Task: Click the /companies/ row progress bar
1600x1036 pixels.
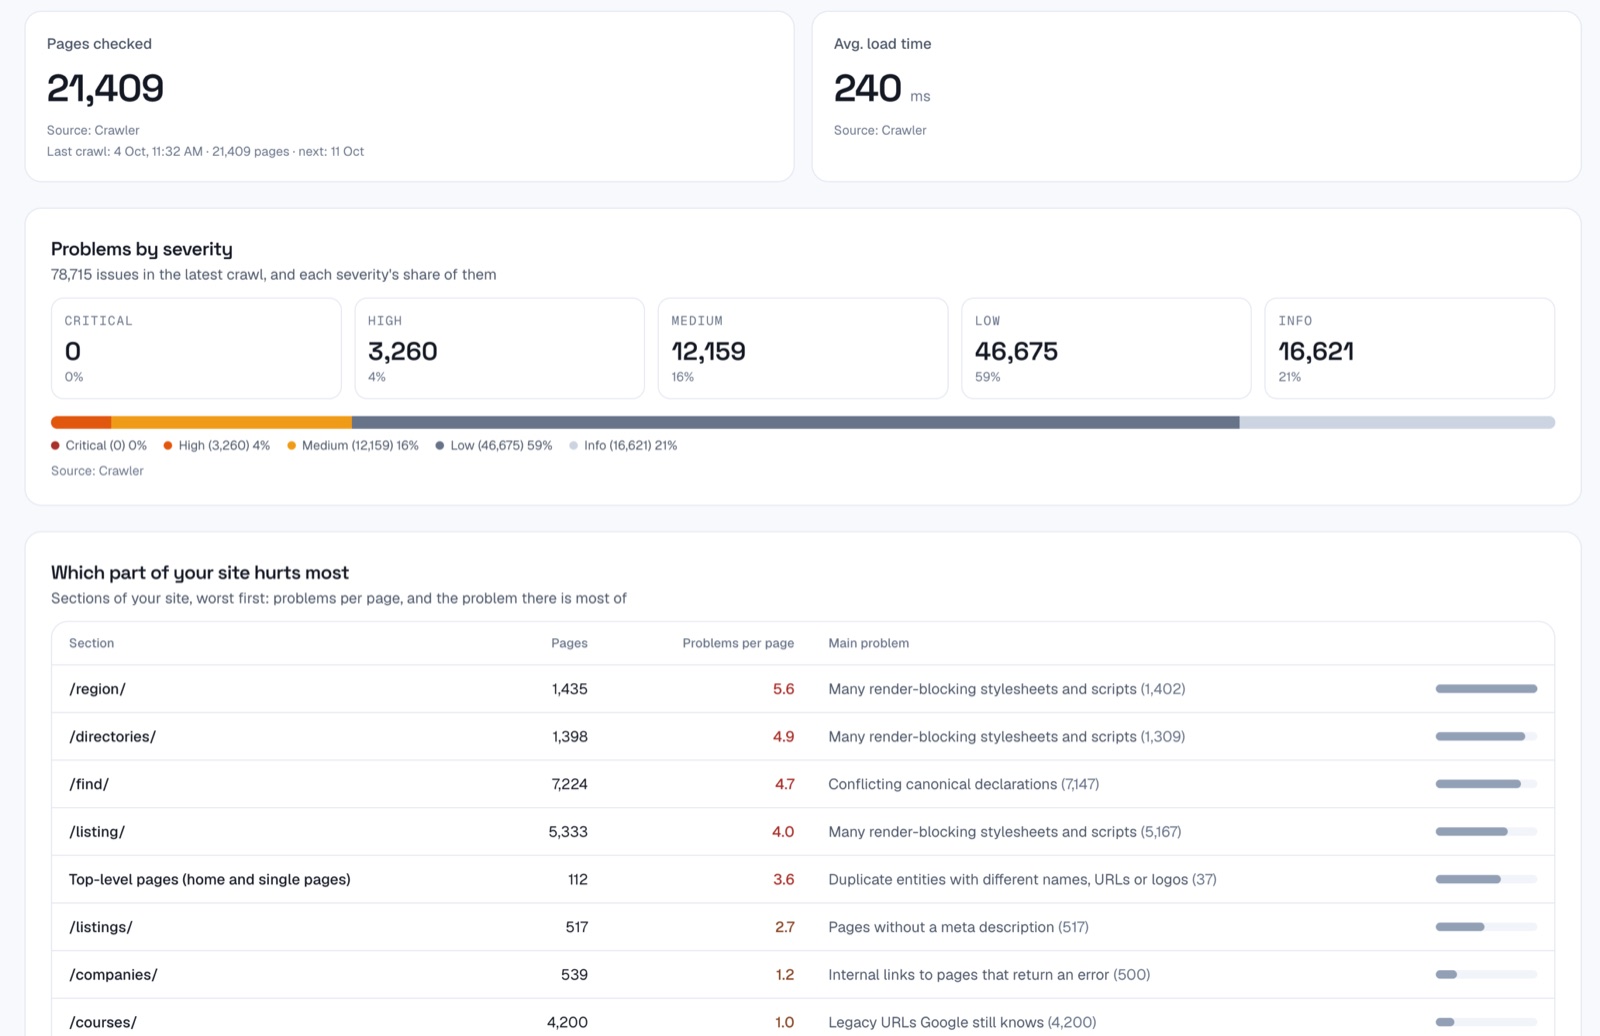Action: 1486,974
